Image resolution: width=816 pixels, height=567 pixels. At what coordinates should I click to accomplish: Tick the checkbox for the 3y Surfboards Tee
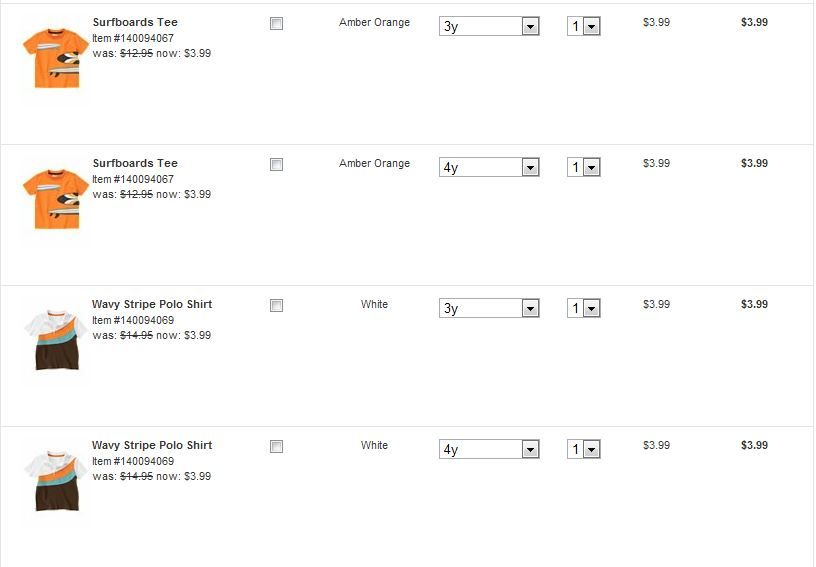(x=277, y=24)
